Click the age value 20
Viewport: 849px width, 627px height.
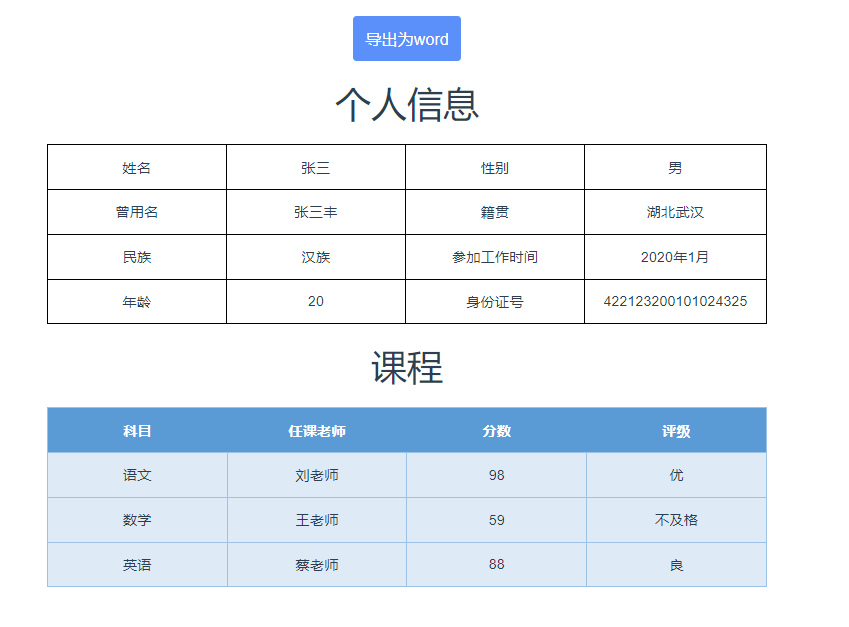[315, 301]
